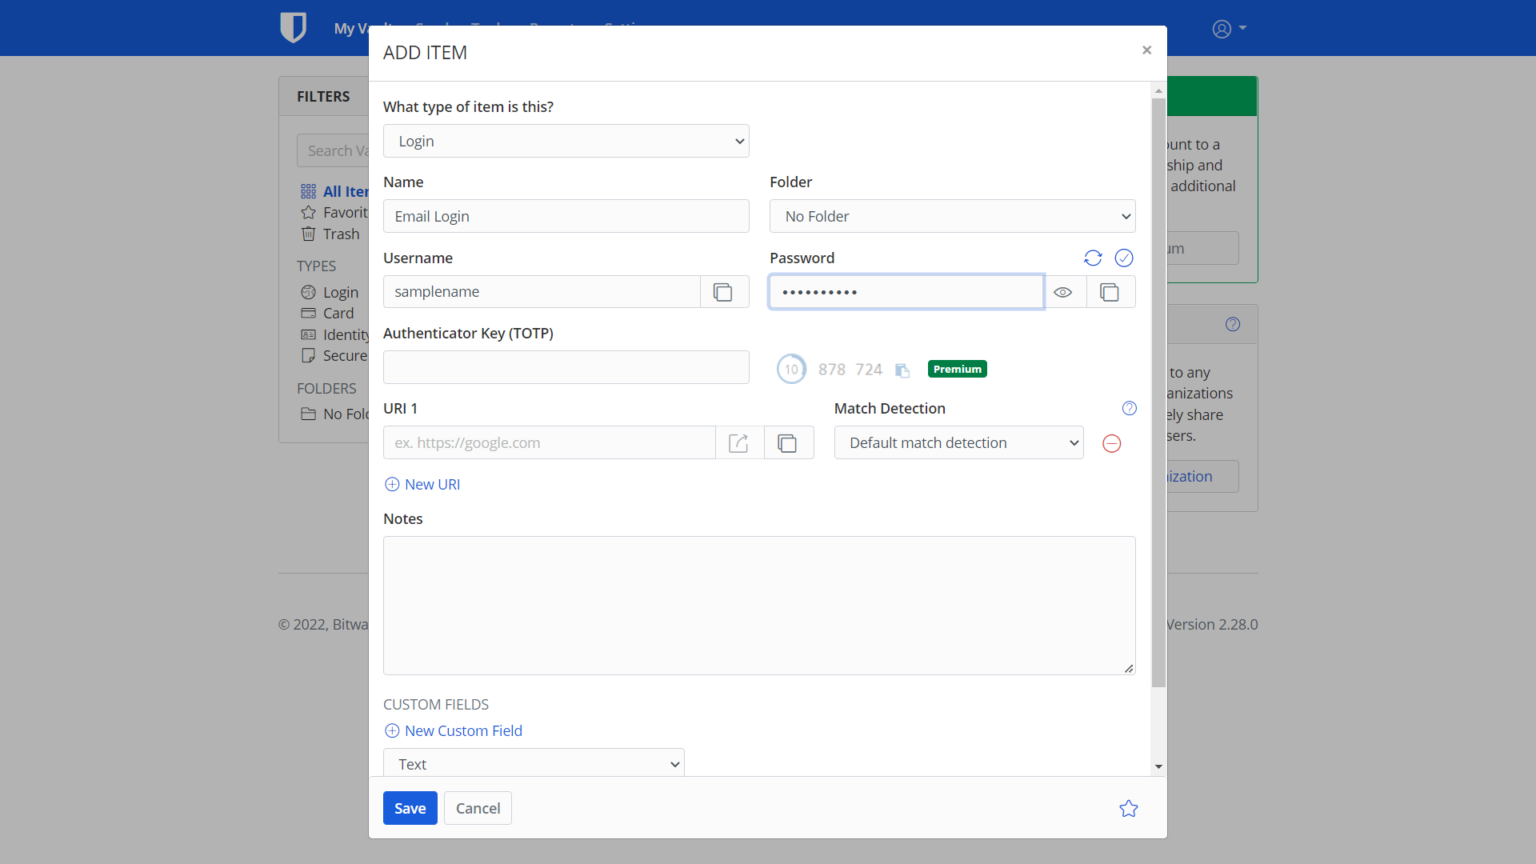1536x864 pixels.
Task: Copy the username to clipboard
Action: tap(723, 292)
